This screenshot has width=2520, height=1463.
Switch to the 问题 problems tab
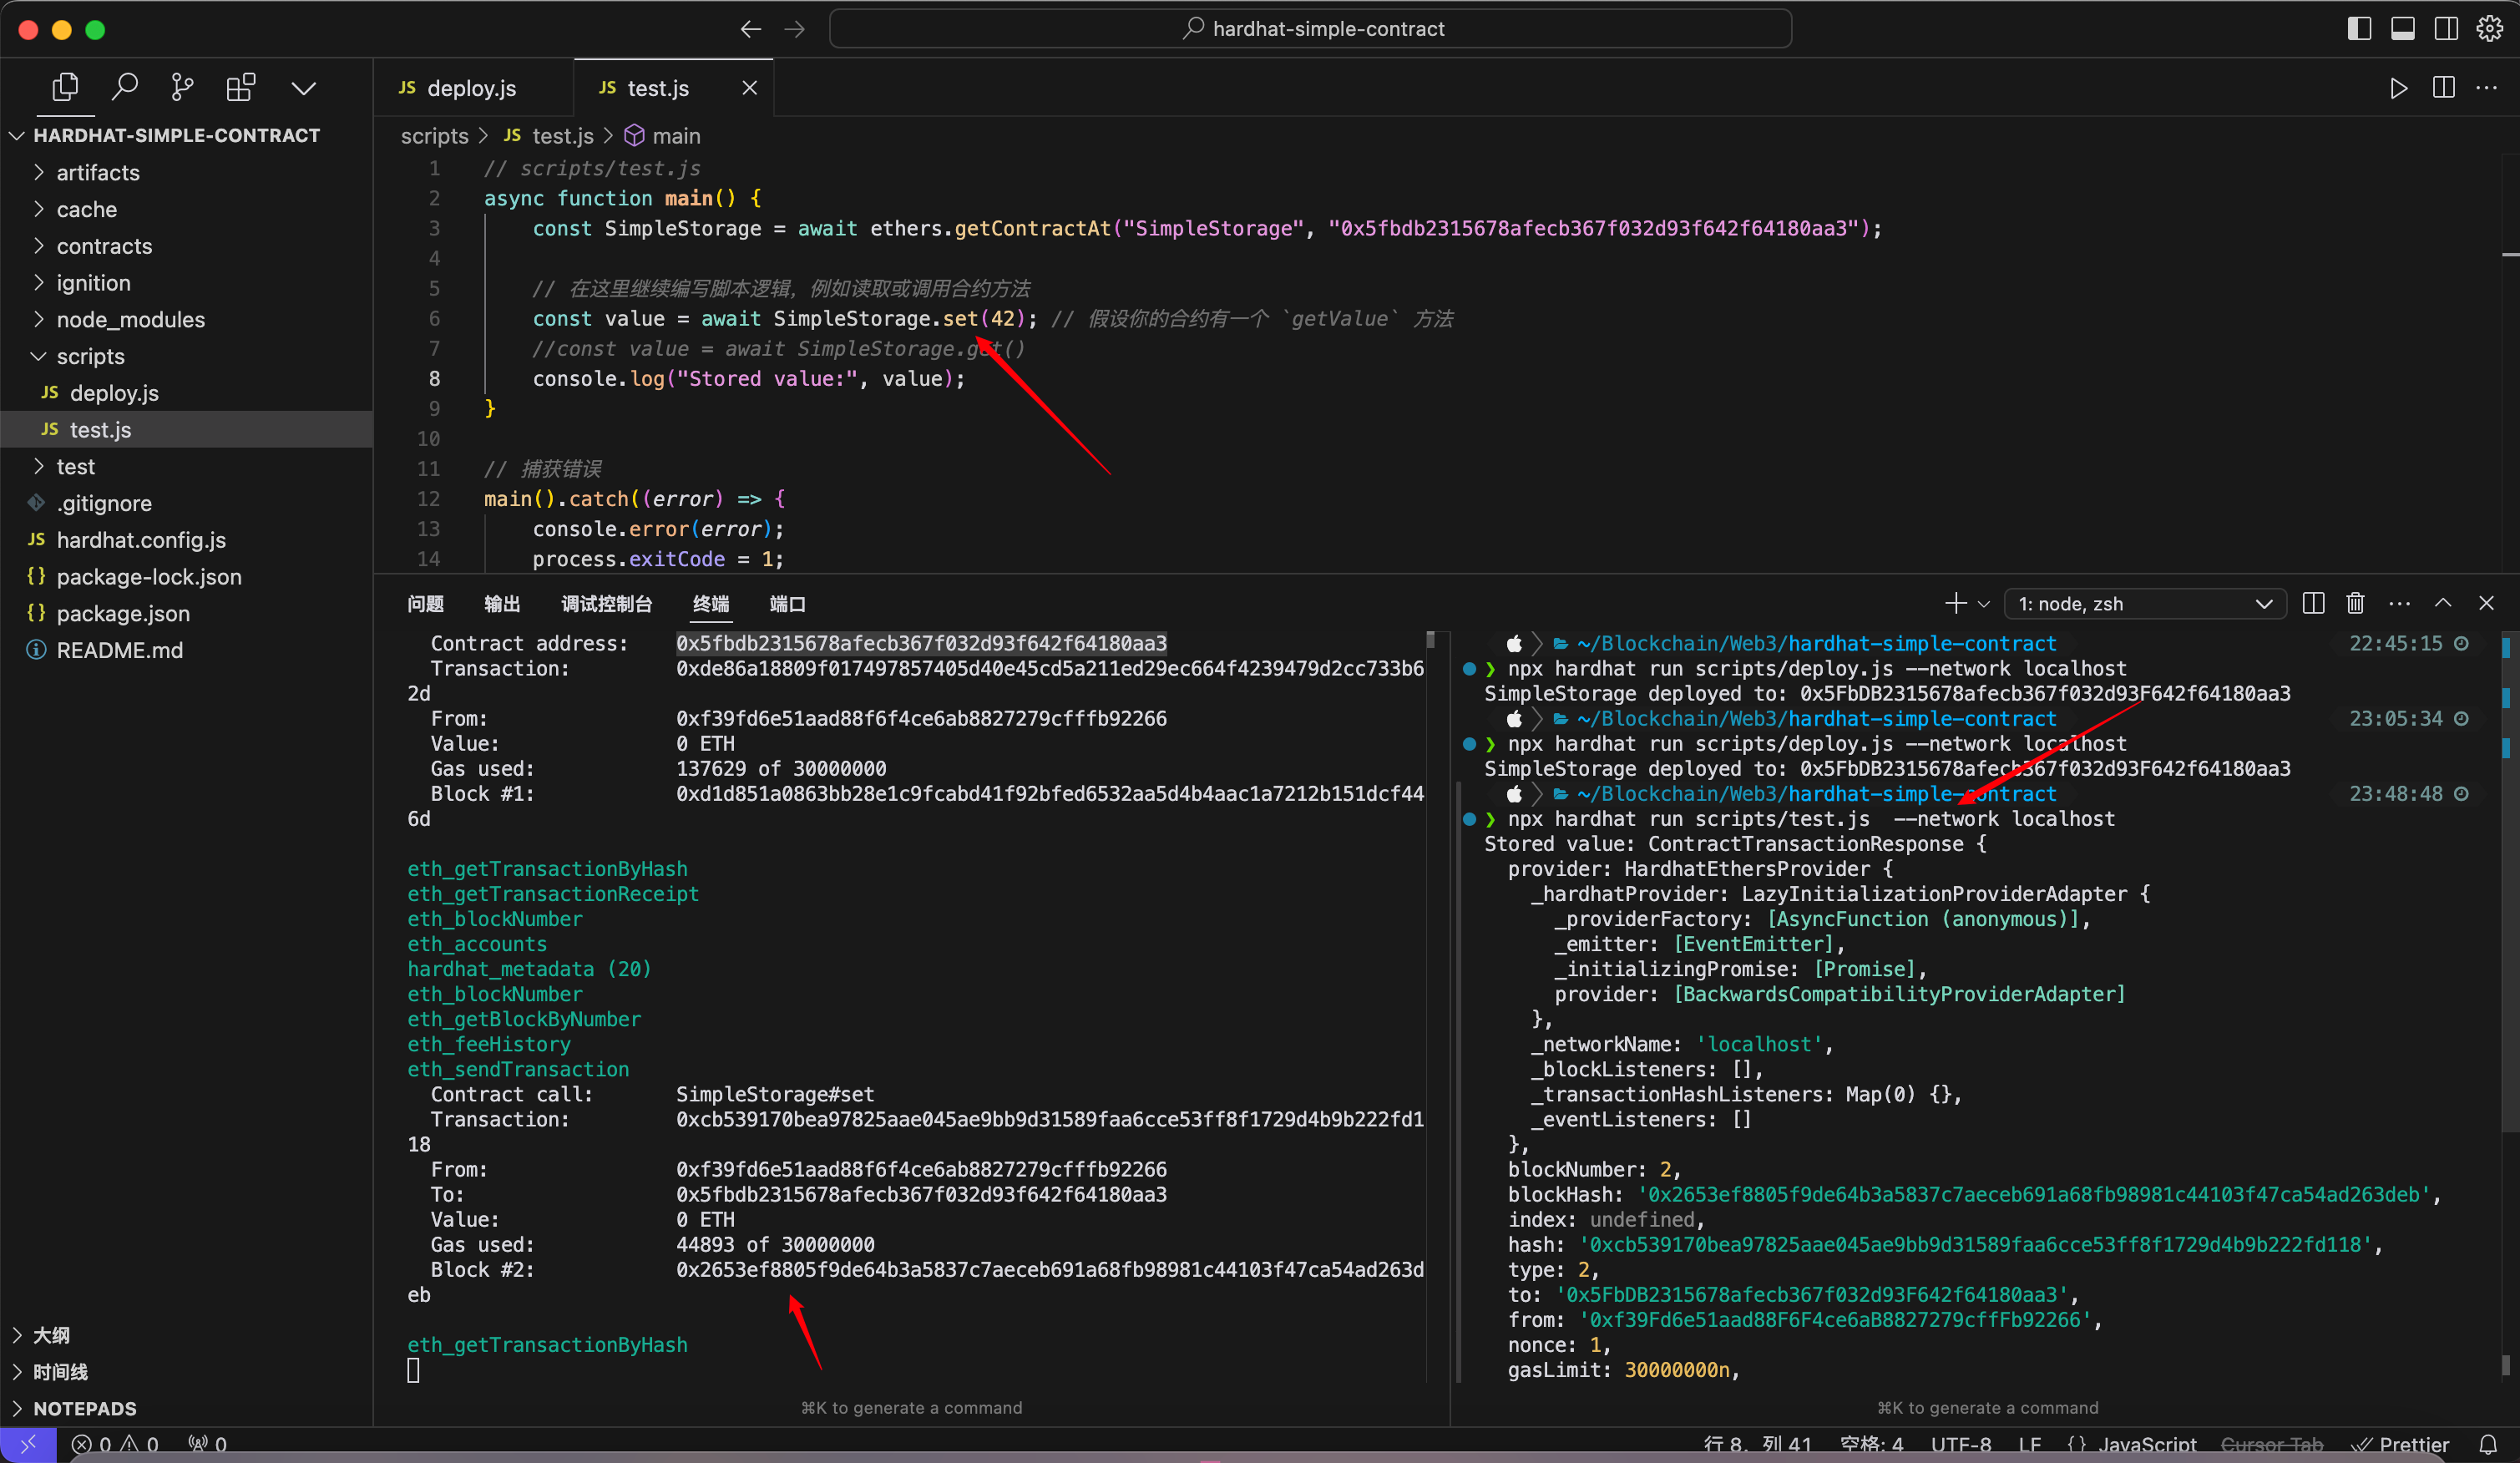pyautogui.click(x=426, y=604)
